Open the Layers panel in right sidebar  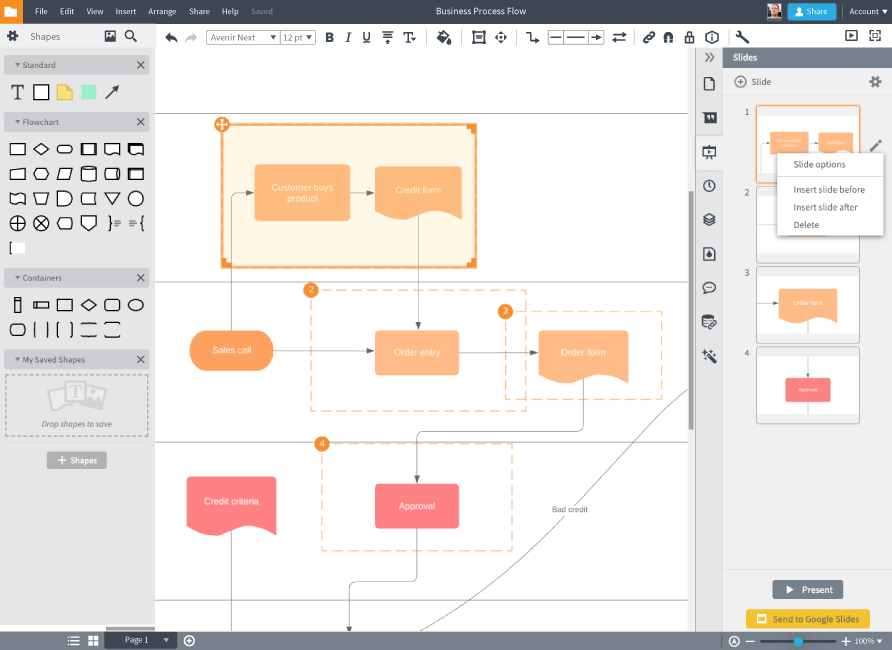coord(709,219)
